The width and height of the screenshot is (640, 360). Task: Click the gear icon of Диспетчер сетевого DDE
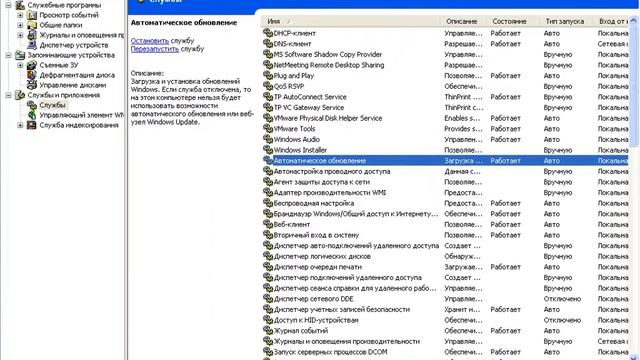pos(268,299)
